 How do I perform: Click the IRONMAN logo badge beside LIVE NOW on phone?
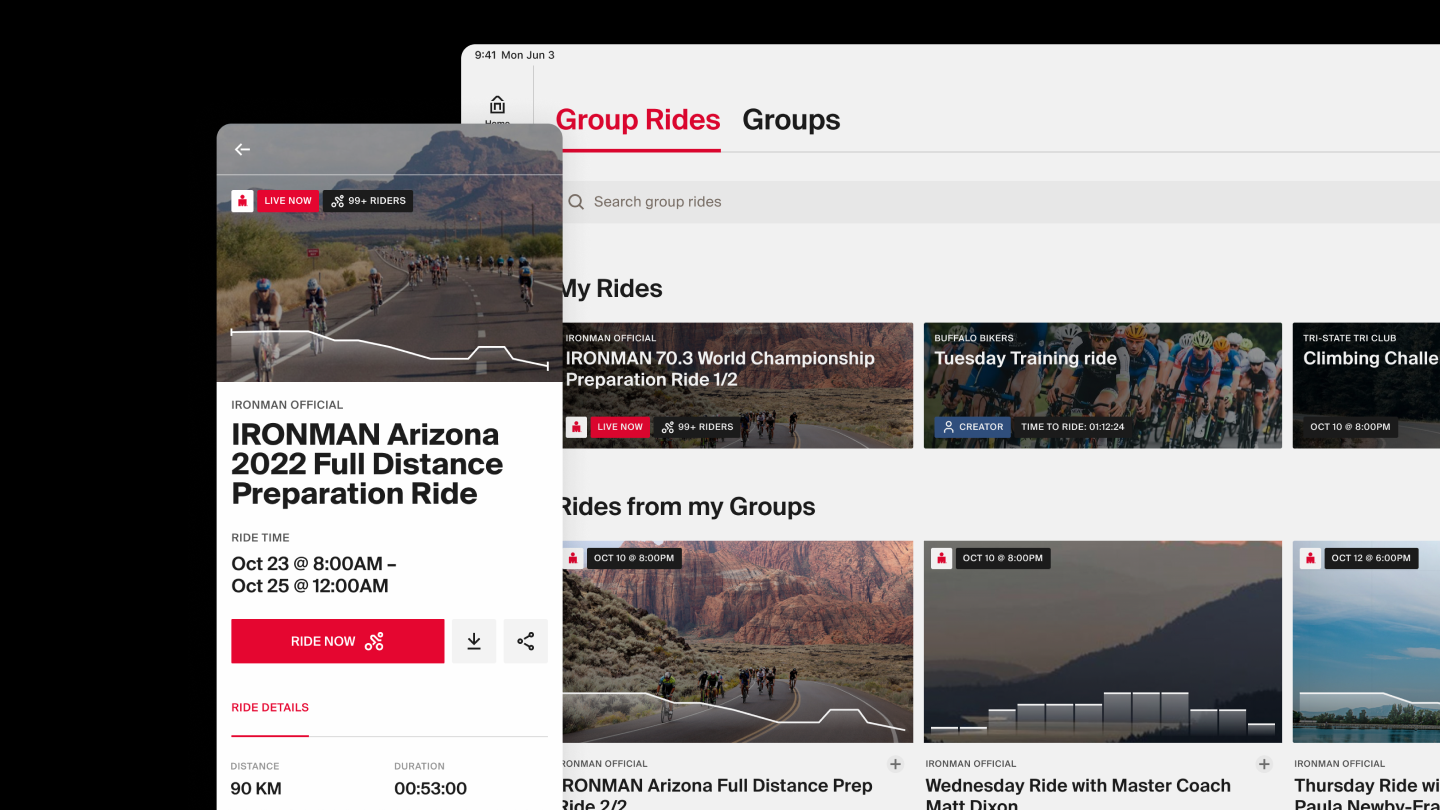[x=242, y=201]
